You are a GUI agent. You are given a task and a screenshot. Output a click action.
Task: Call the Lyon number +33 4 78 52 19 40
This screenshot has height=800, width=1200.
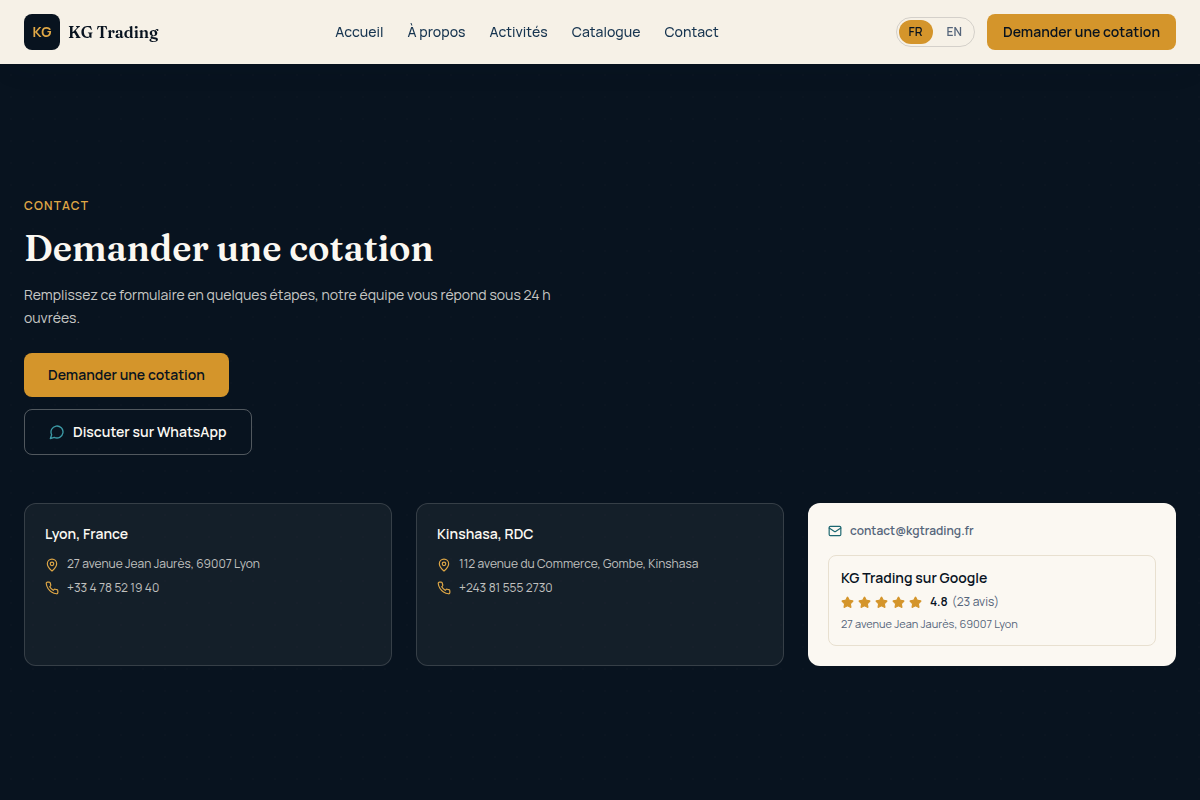tap(113, 588)
